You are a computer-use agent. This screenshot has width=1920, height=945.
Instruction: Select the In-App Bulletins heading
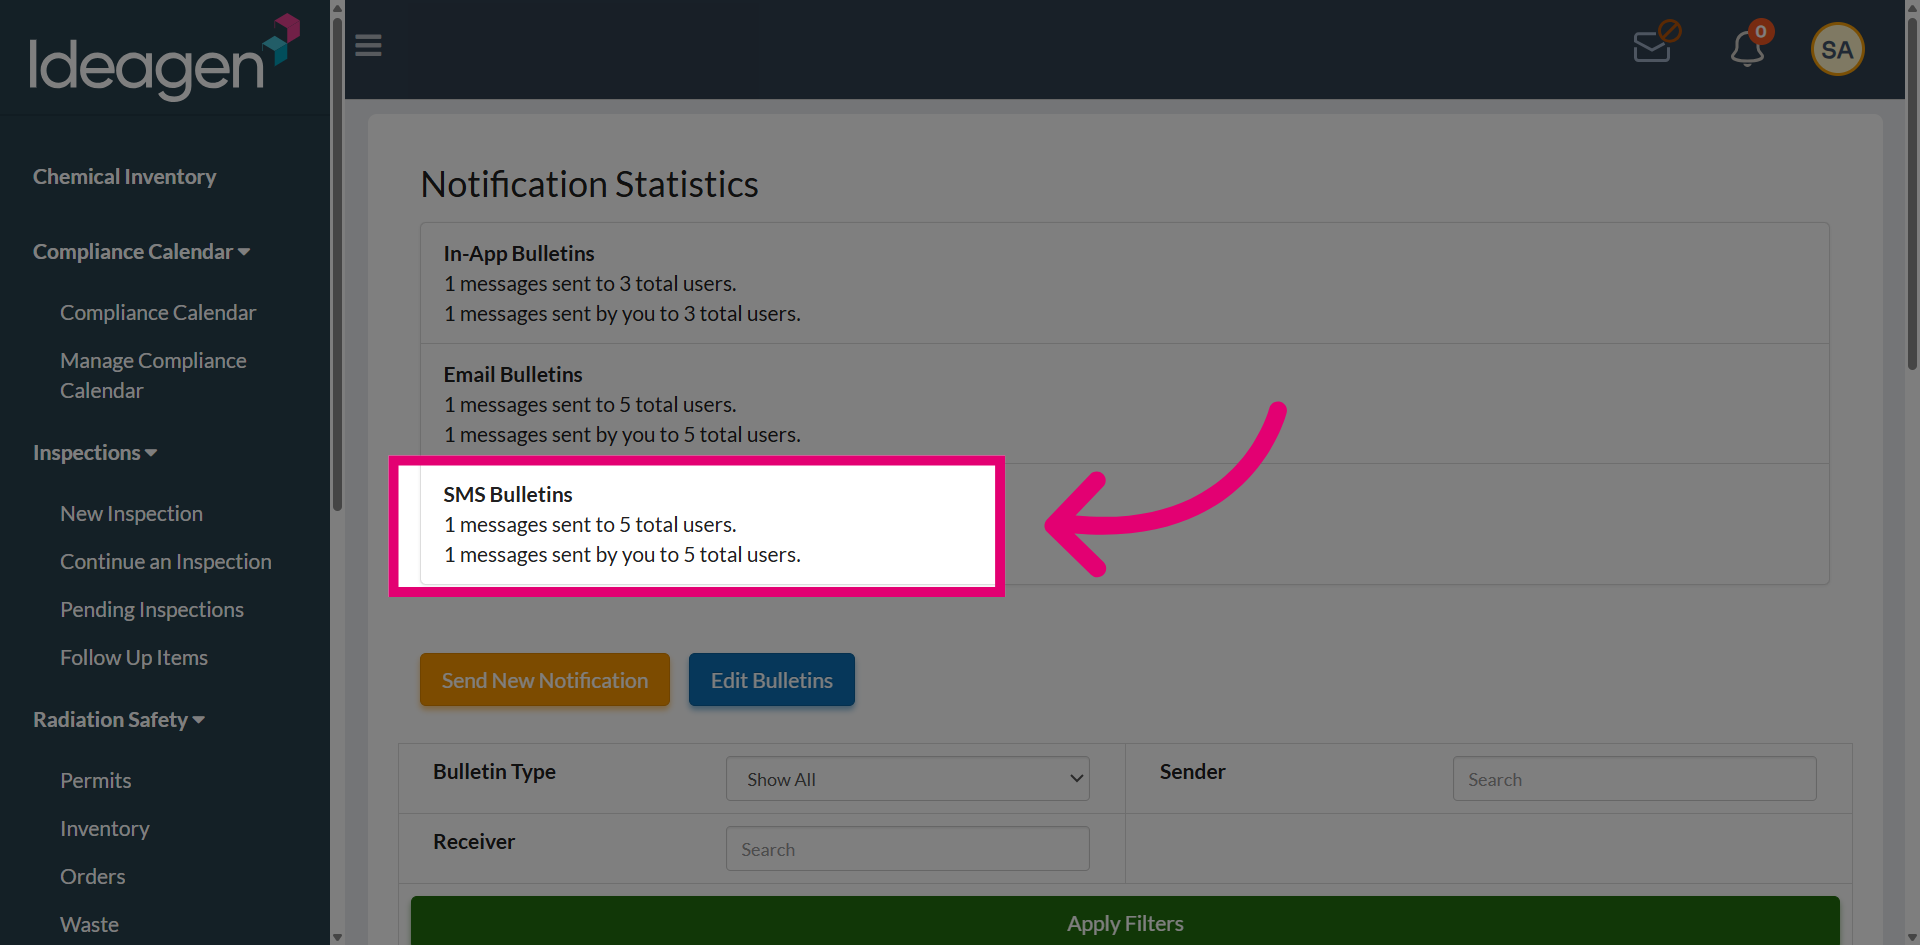point(519,254)
